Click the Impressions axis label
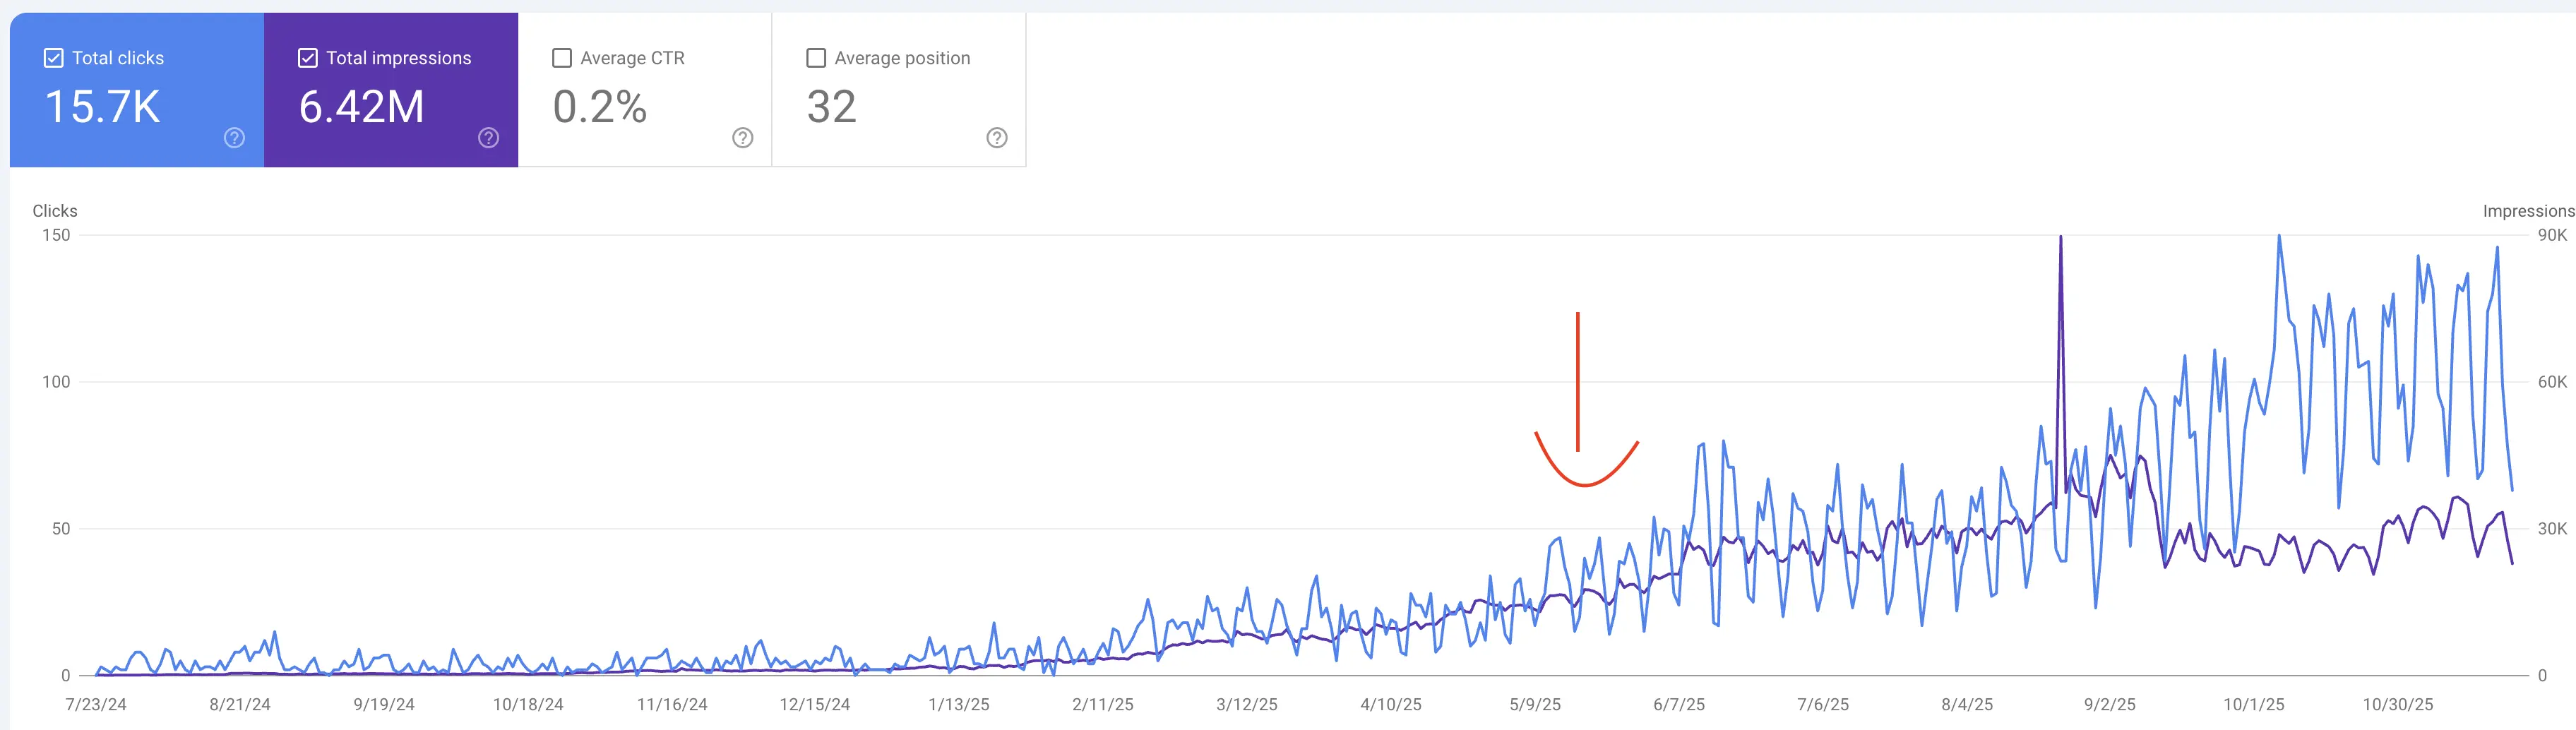This screenshot has width=2576, height=730. pyautogui.click(x=2527, y=211)
